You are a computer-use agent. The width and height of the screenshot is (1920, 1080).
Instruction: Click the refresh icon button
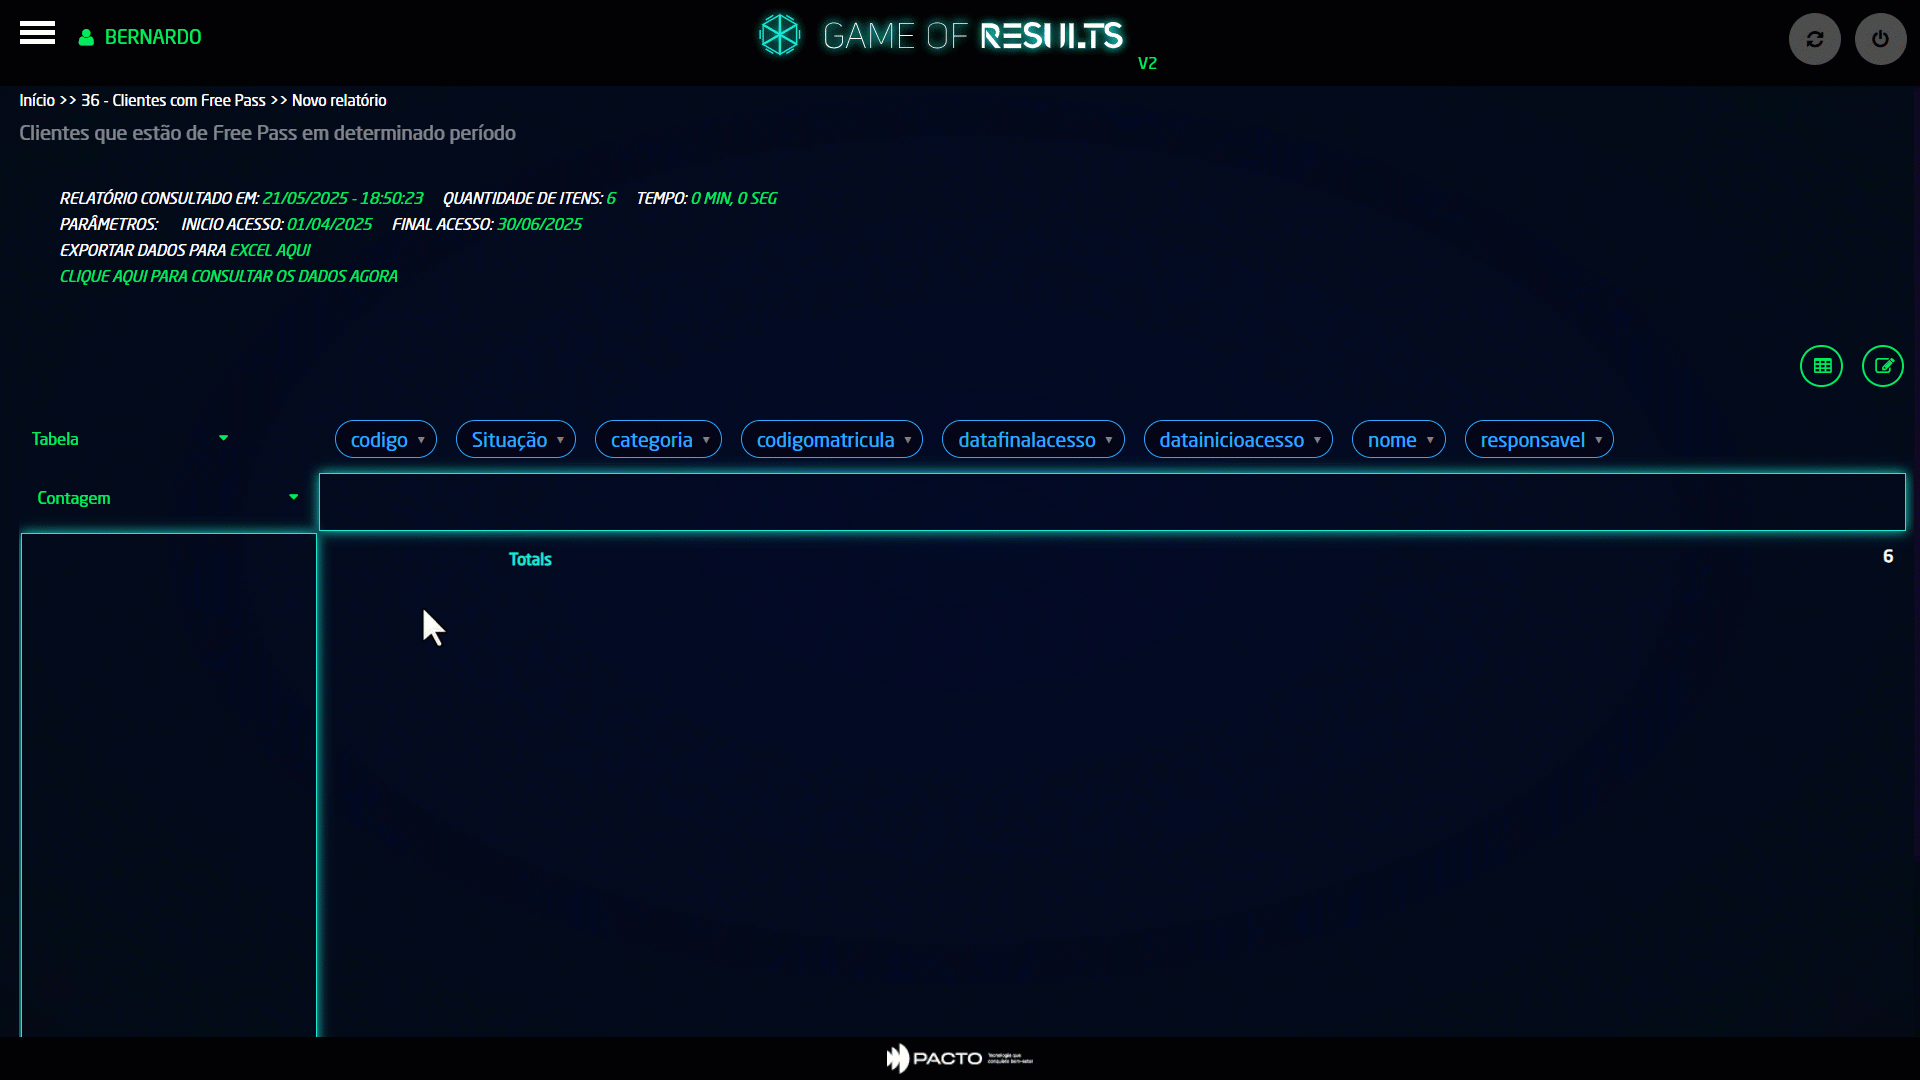click(1814, 39)
